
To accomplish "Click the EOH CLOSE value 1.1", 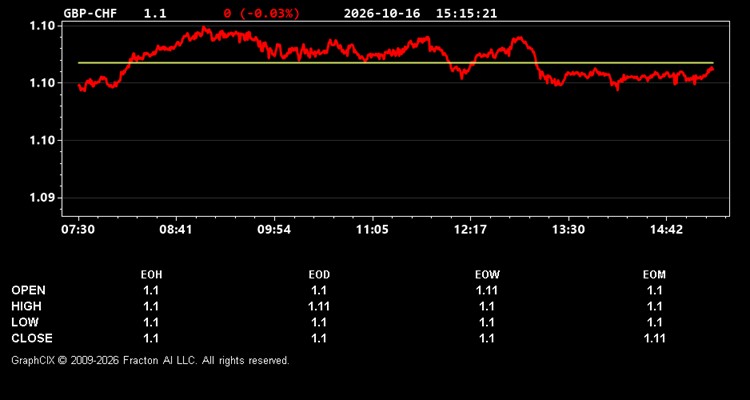I will pyautogui.click(x=151, y=338).
